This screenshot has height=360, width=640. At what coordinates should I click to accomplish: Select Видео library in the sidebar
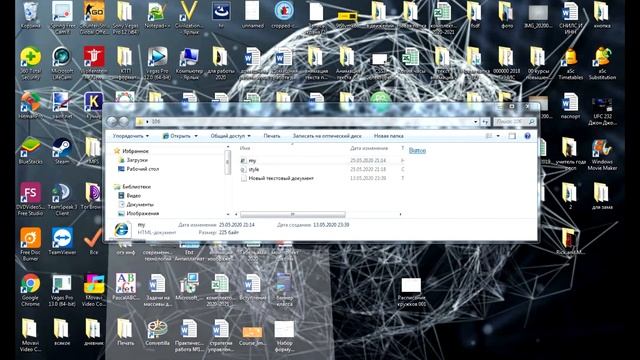[x=129, y=196]
